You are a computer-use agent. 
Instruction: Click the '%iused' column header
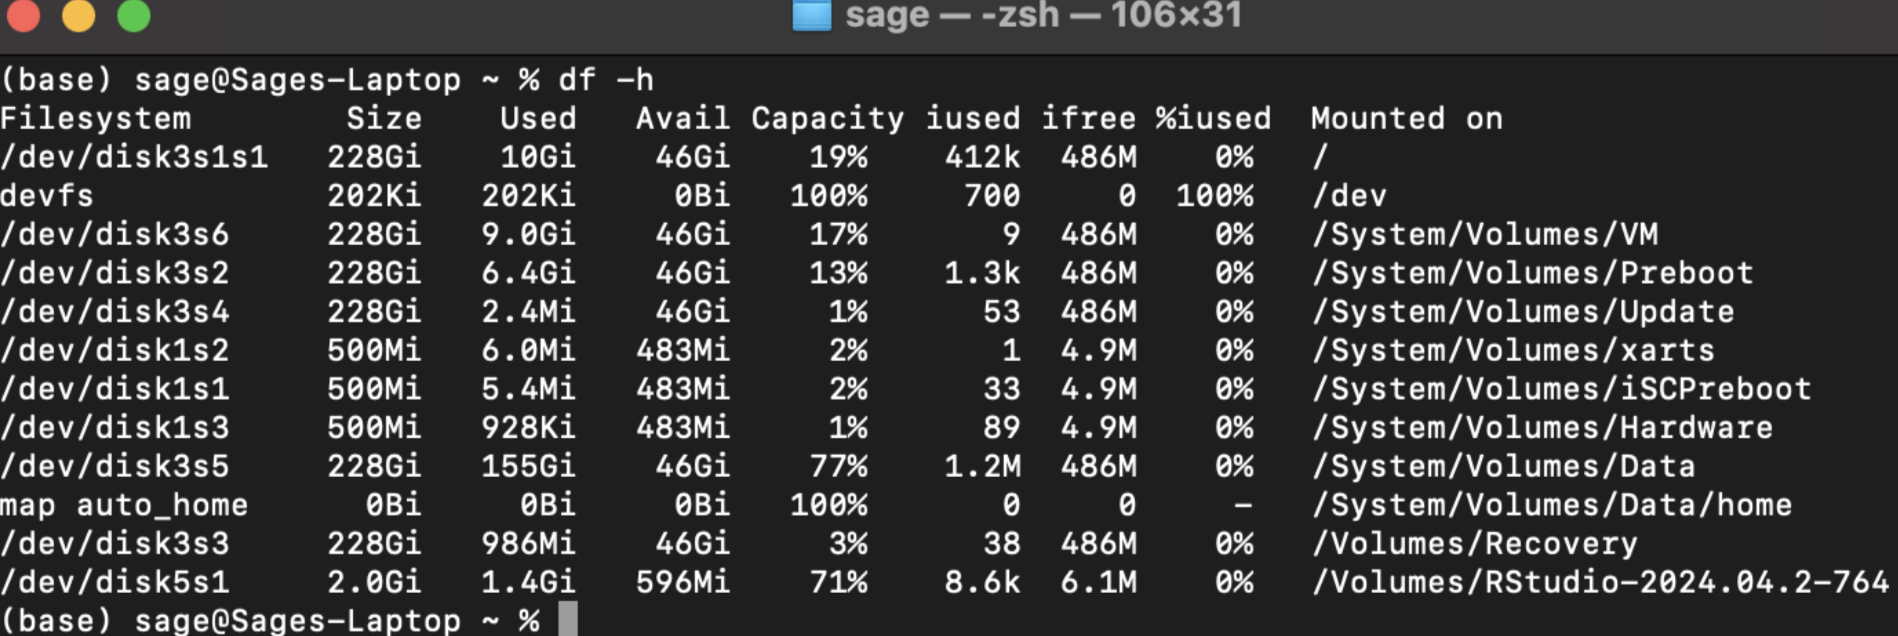(x=1213, y=118)
